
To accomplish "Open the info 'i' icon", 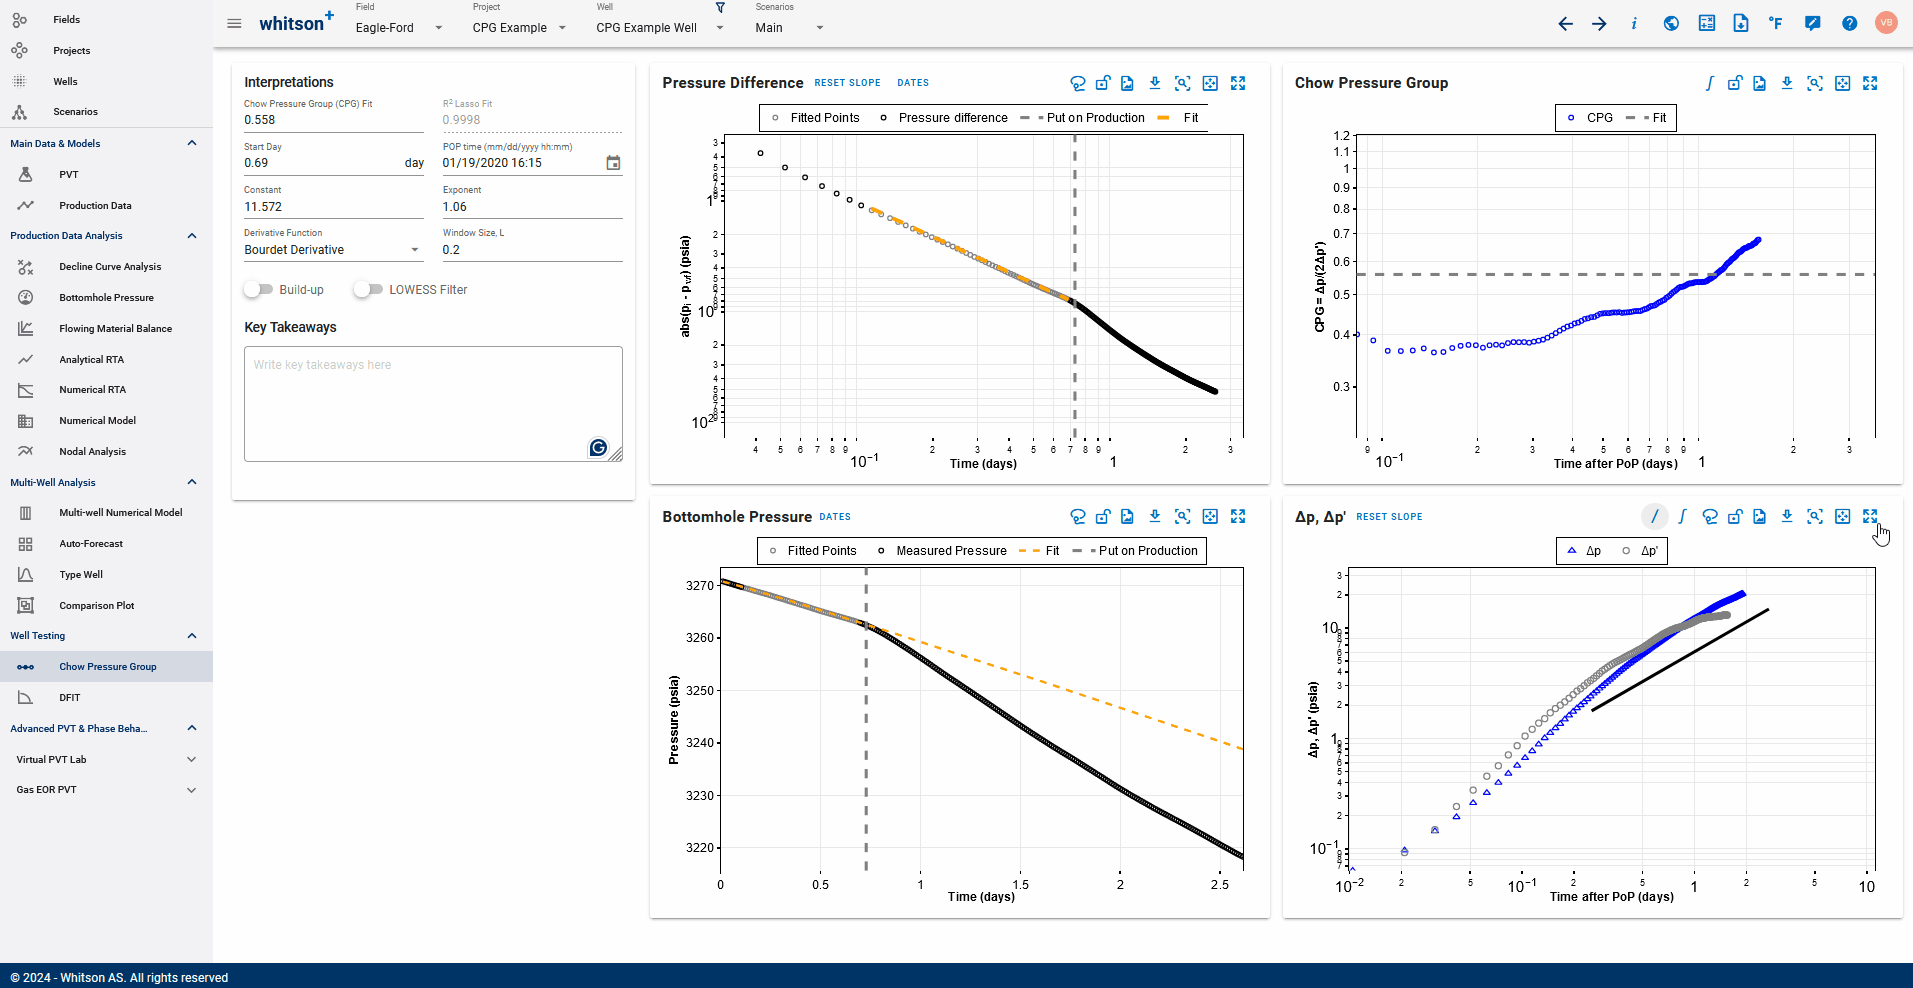I will 1634,24.
